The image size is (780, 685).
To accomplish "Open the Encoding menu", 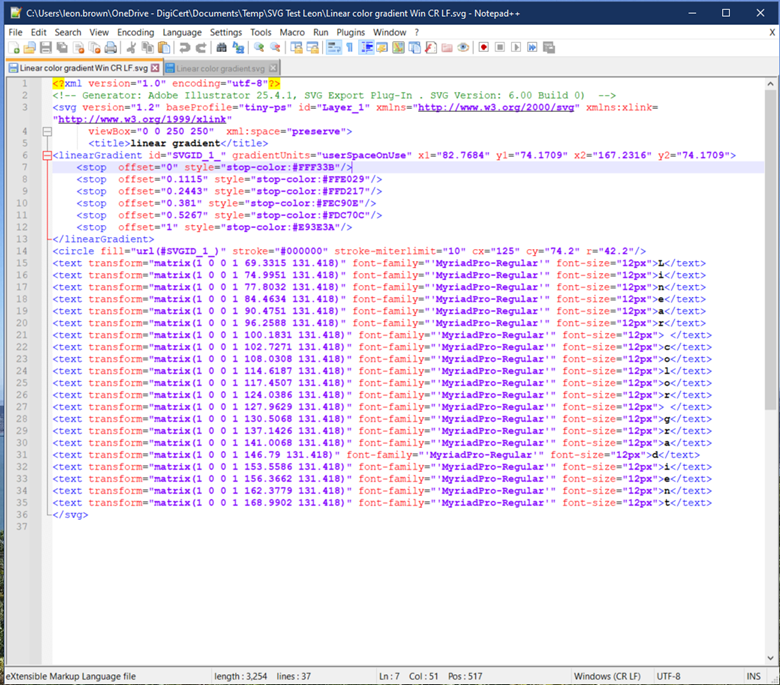I will tap(135, 32).
